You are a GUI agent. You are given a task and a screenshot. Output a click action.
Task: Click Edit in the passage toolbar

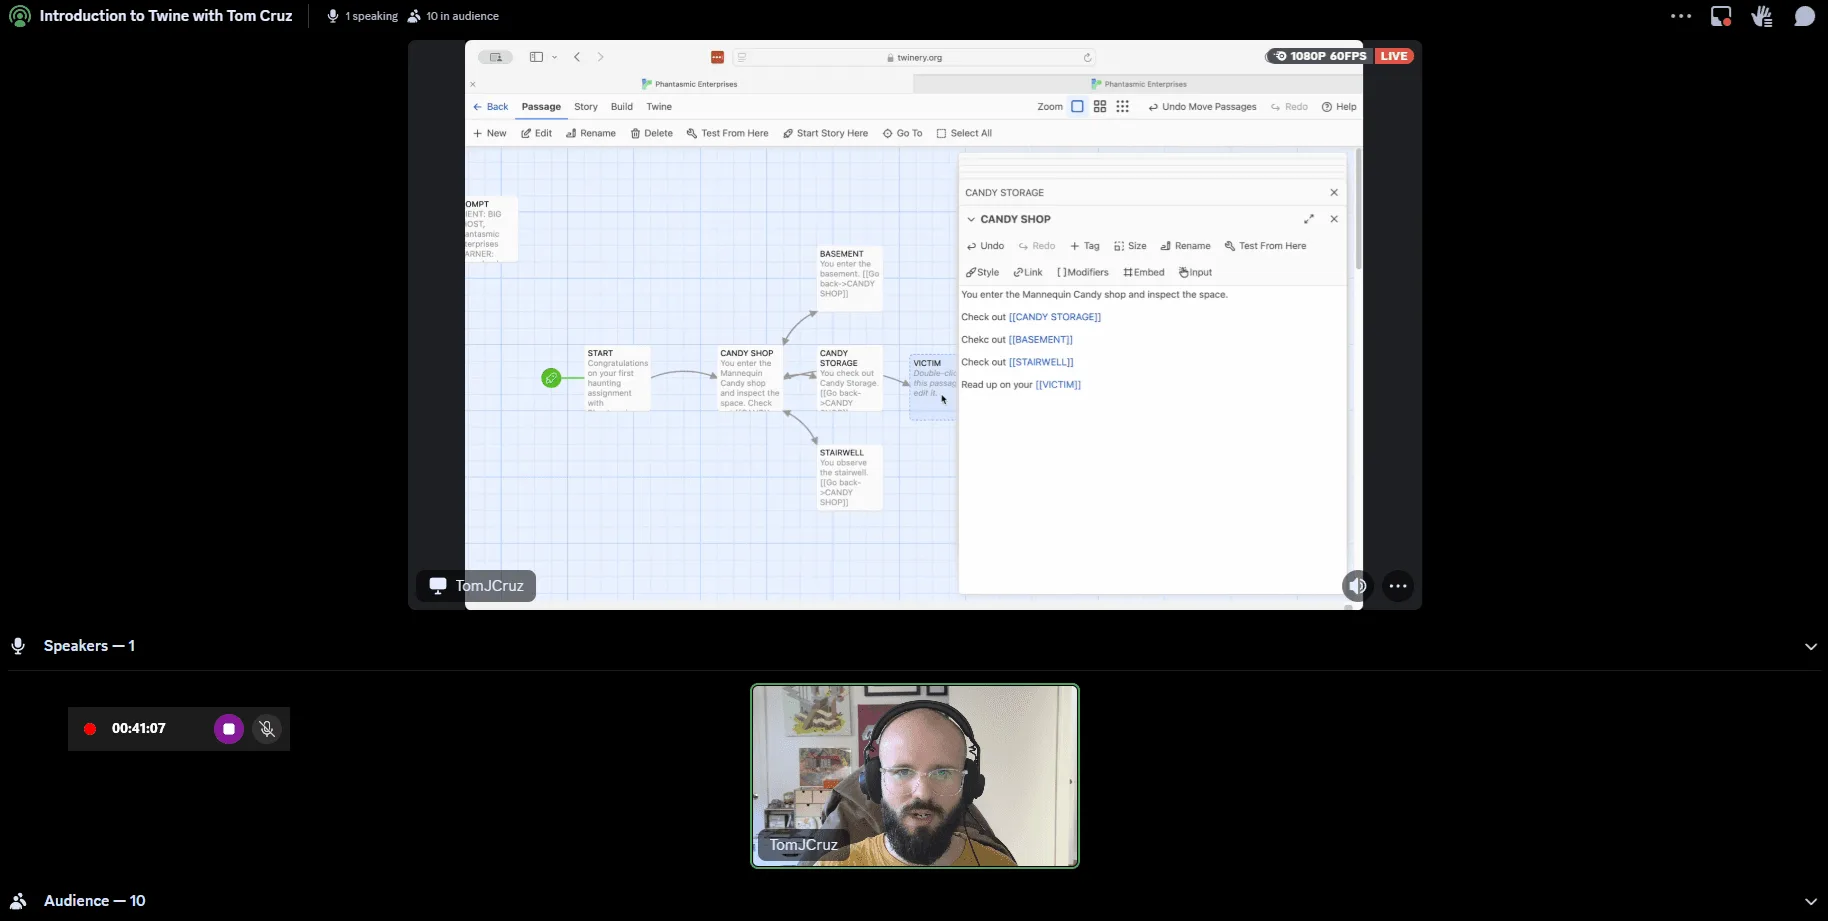pos(536,133)
